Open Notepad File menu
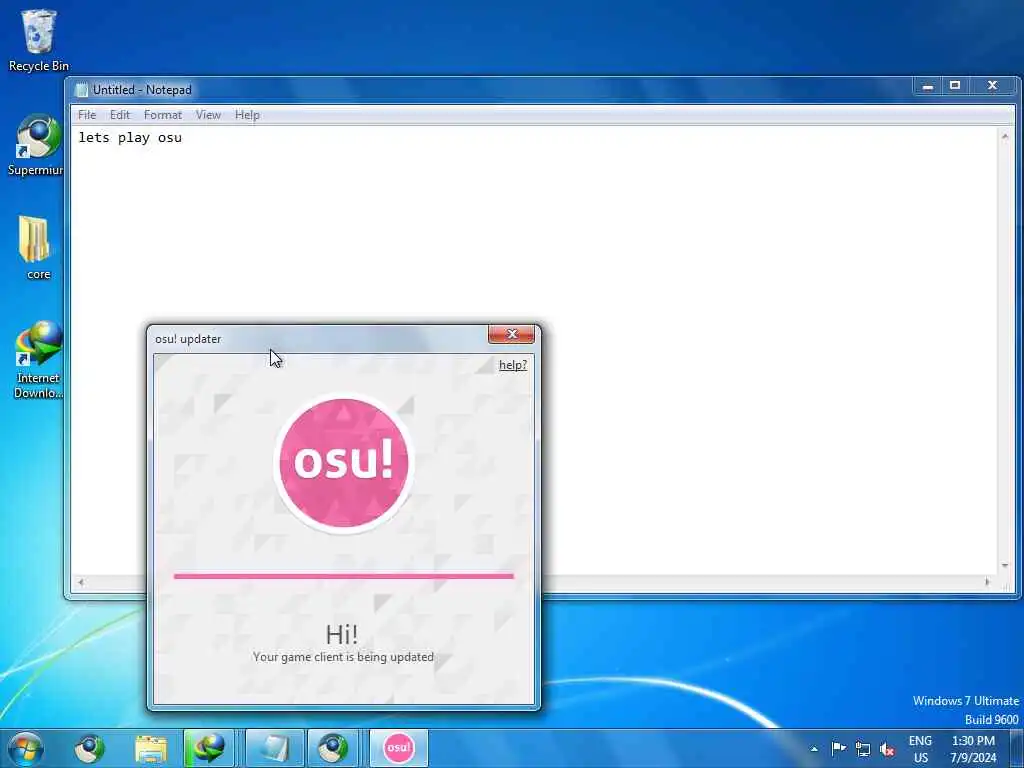This screenshot has height=768, width=1024. pos(87,115)
